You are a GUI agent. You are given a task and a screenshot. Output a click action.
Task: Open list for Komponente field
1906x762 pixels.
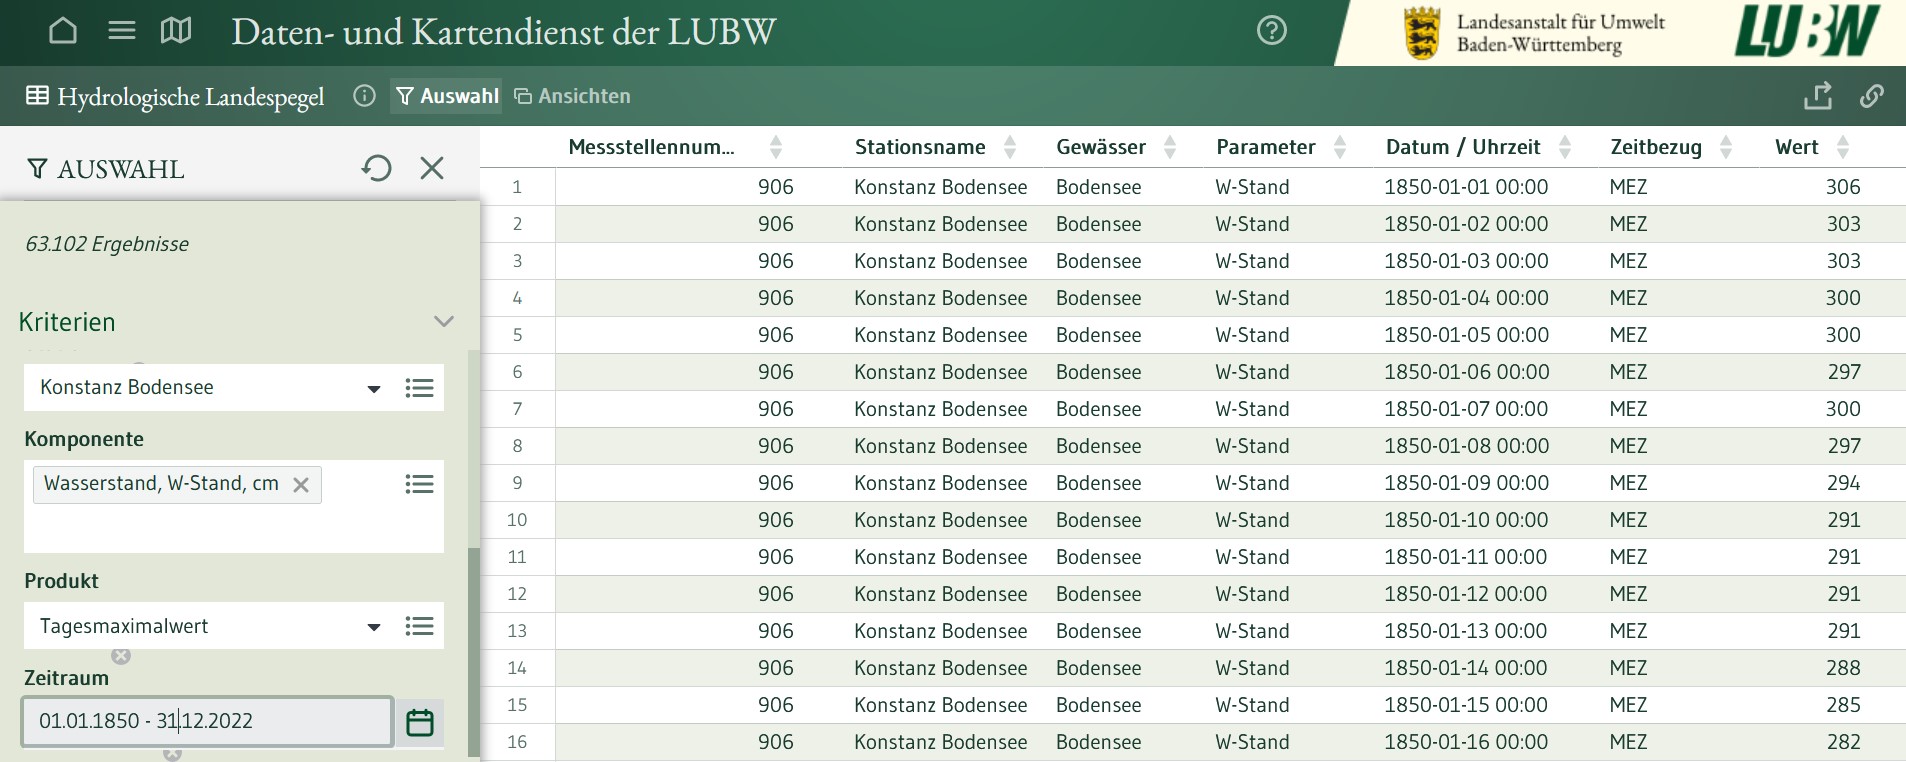click(419, 484)
